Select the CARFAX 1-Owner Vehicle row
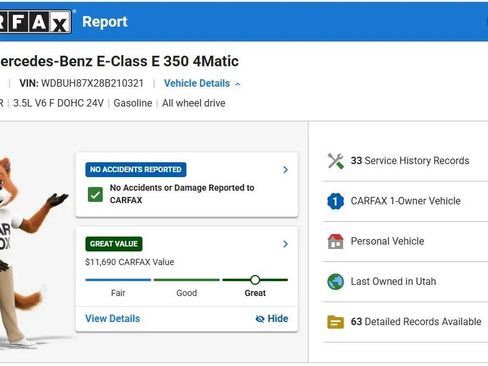Image resolution: width=488 pixels, height=366 pixels. click(x=405, y=201)
